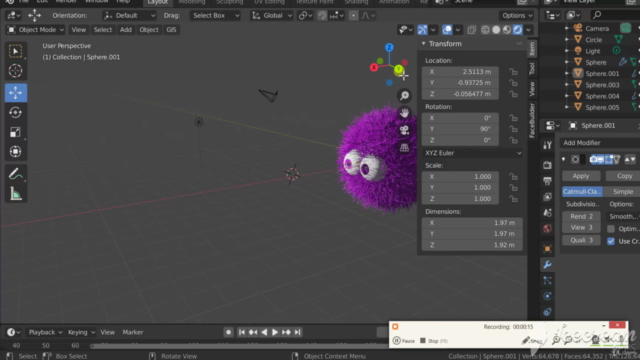640x360 pixels.
Task: Open the Add menu
Action: [x=126, y=29]
